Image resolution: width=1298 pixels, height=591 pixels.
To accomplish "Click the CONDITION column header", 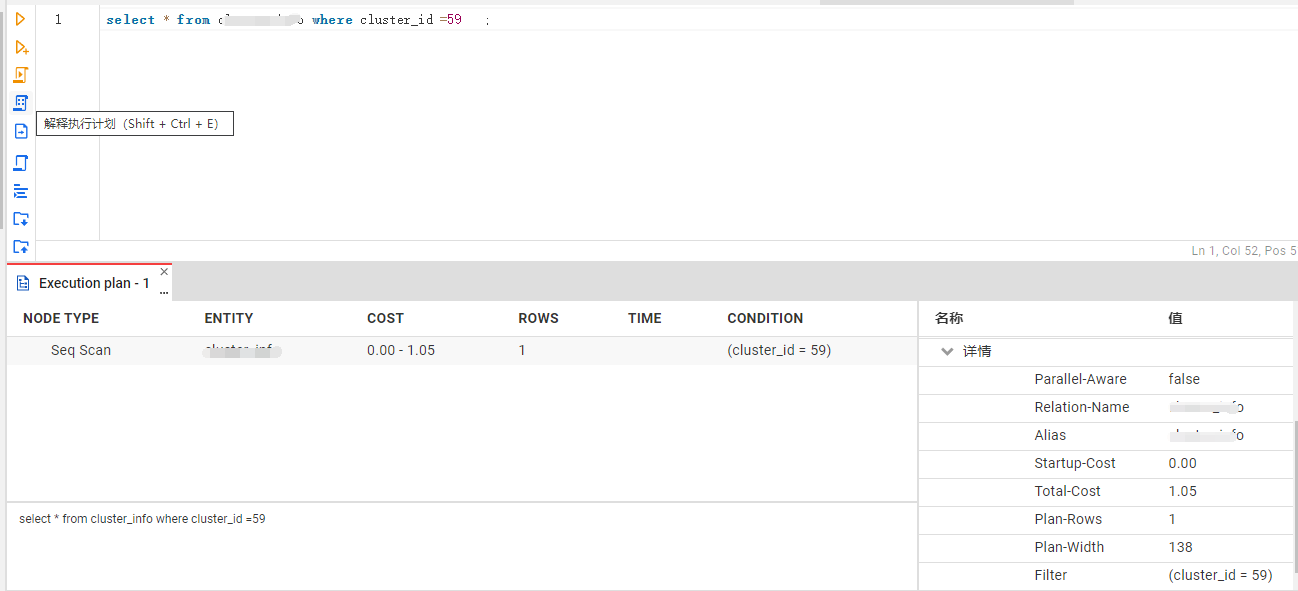I will pyautogui.click(x=765, y=318).
